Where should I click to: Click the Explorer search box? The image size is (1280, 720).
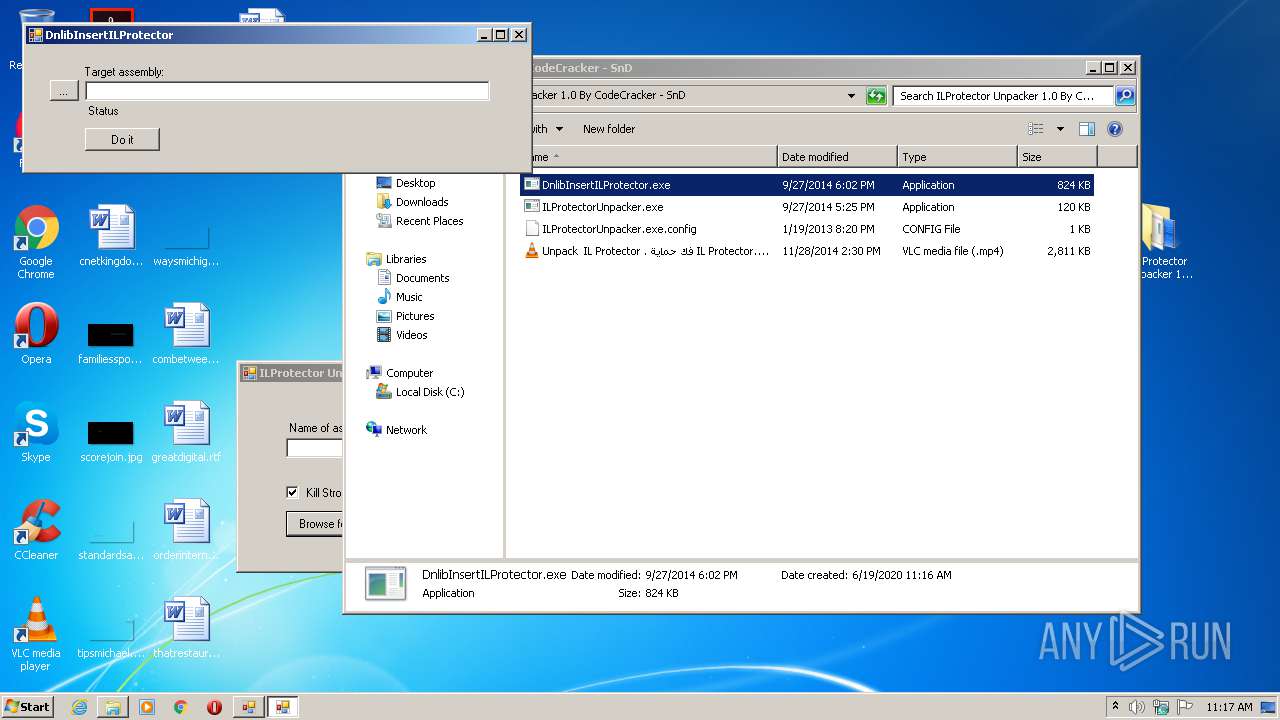tap(1003, 96)
